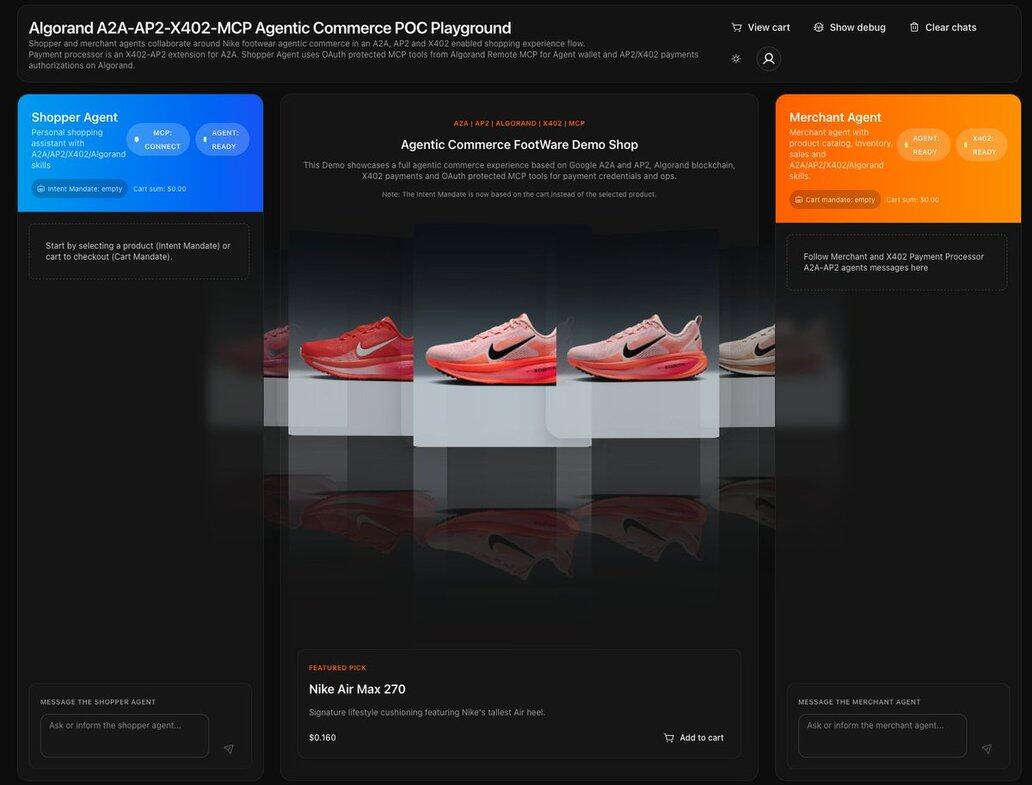Add Nike Air Max 270 to cart

point(693,738)
